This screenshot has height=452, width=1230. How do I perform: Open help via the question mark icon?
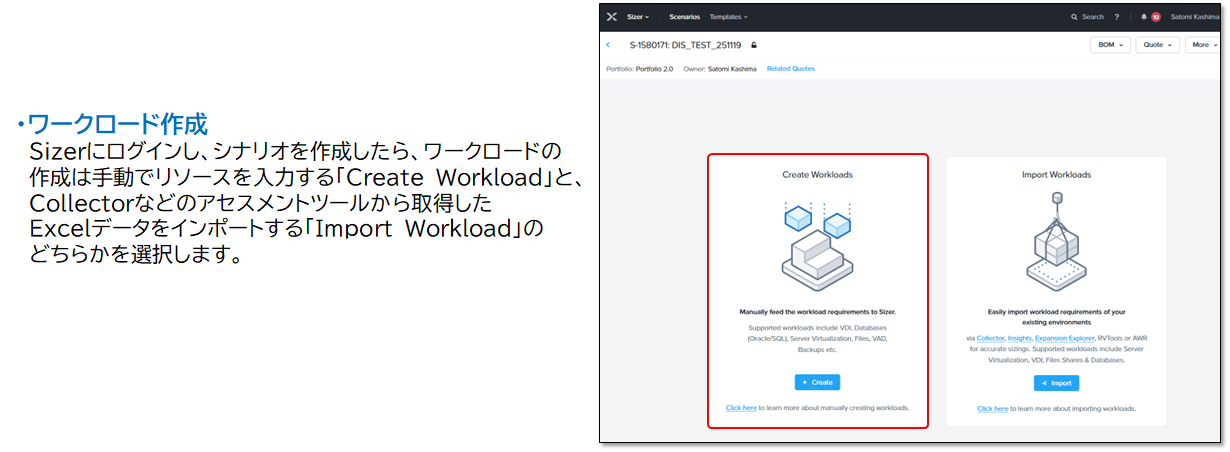pos(1116,17)
